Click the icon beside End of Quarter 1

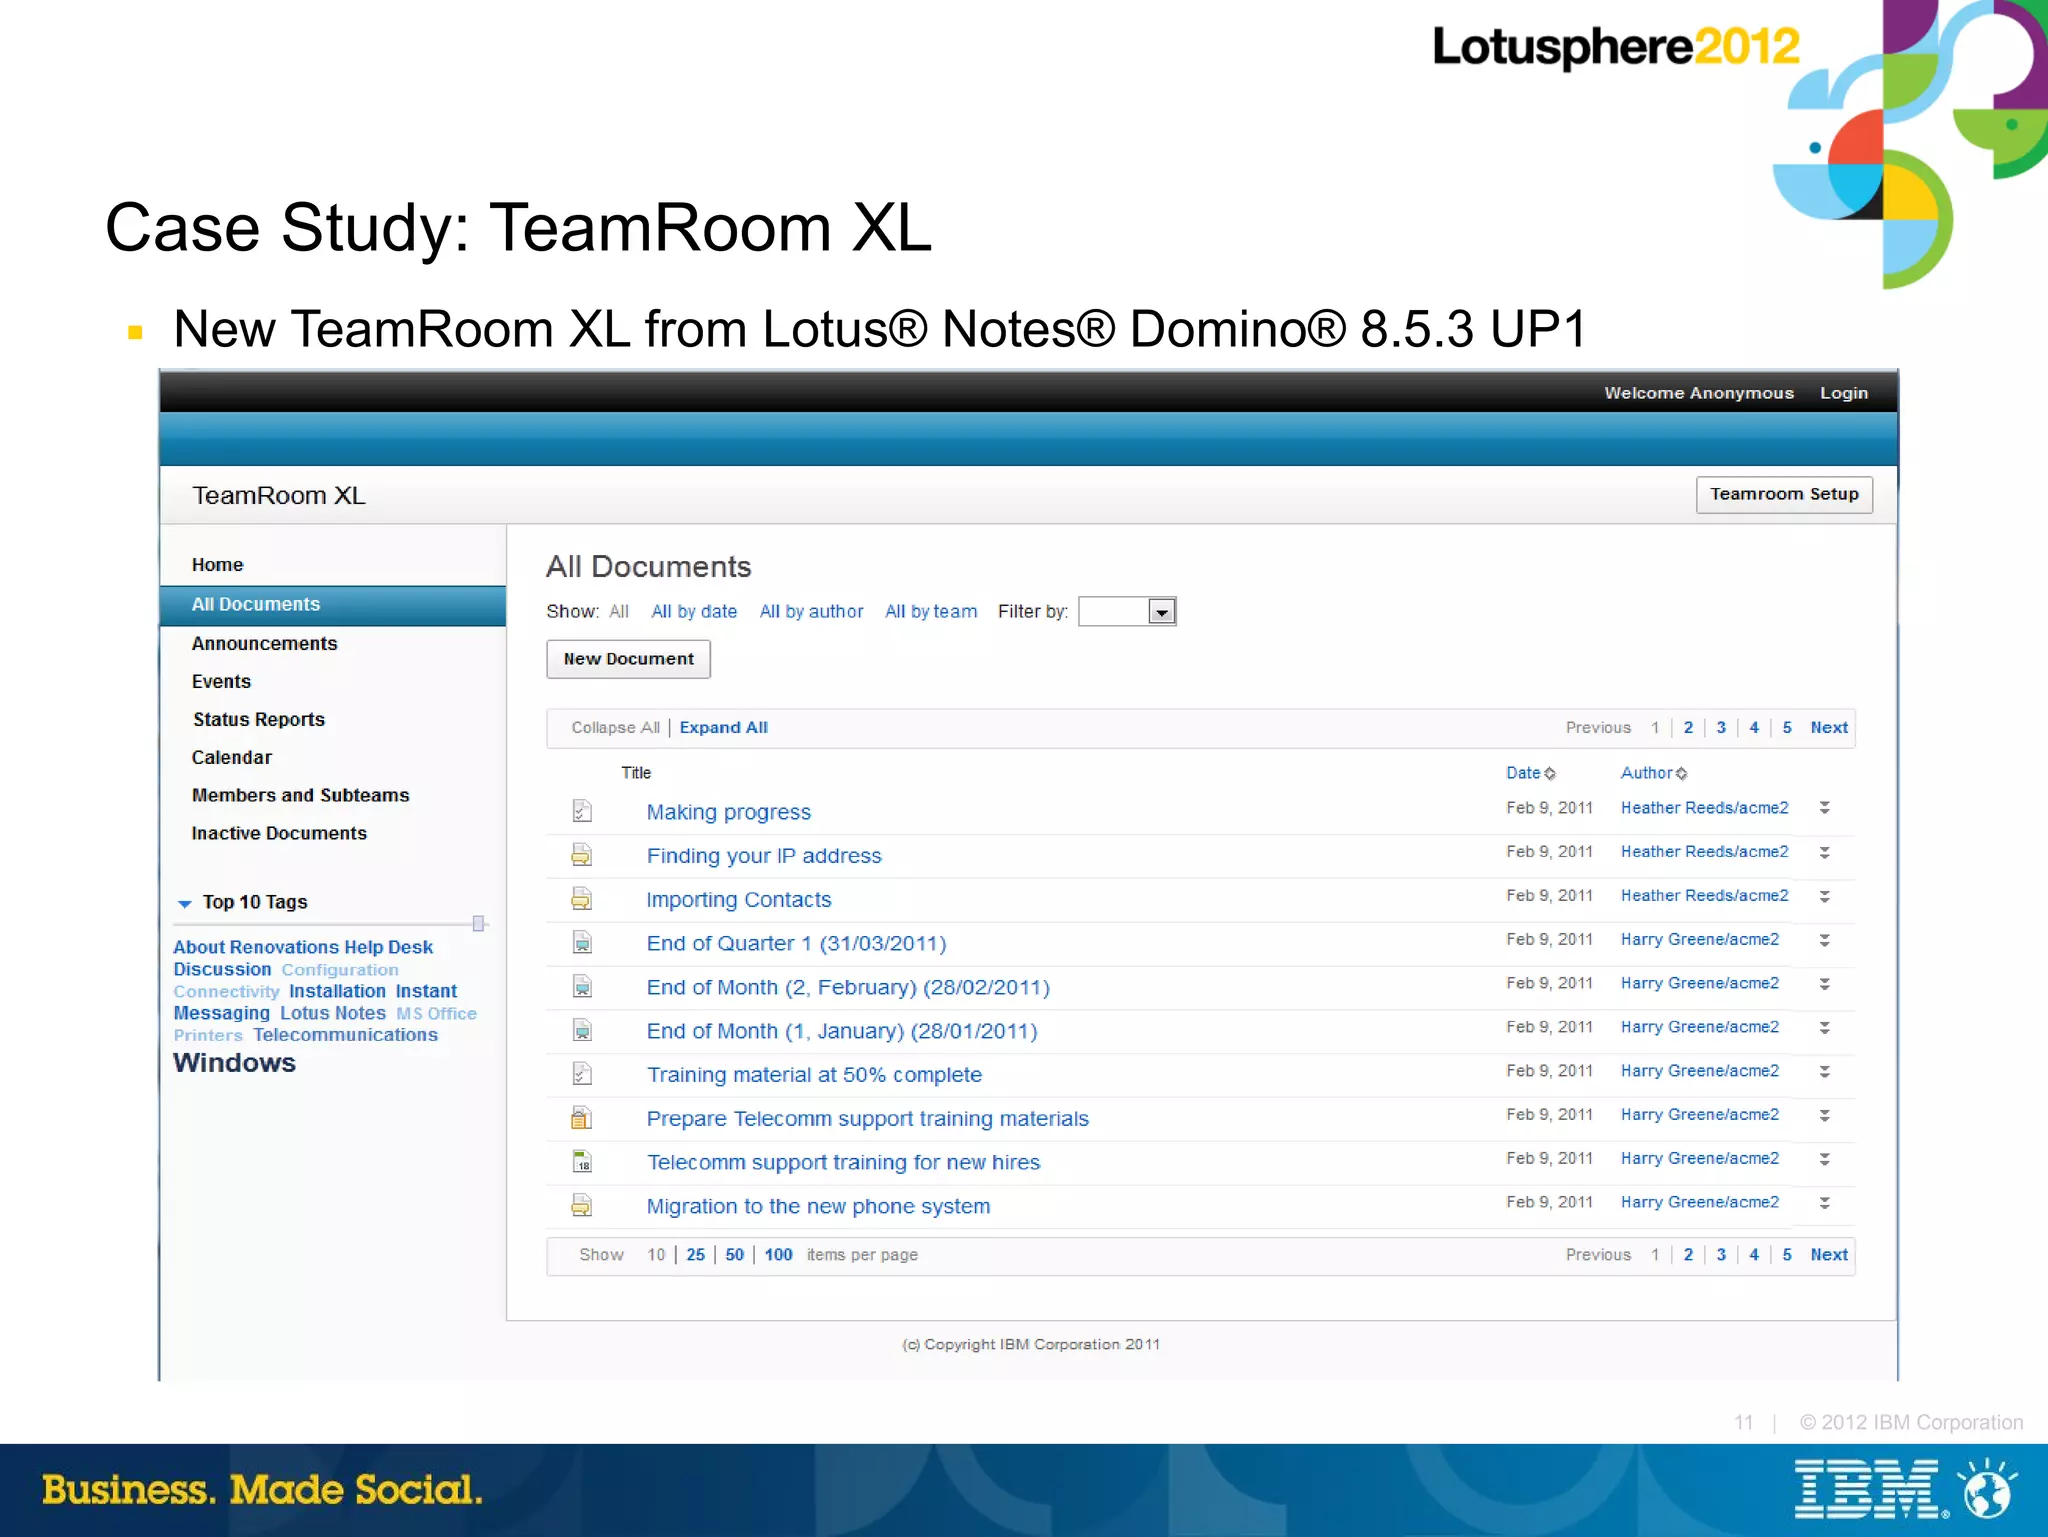pos(582,943)
